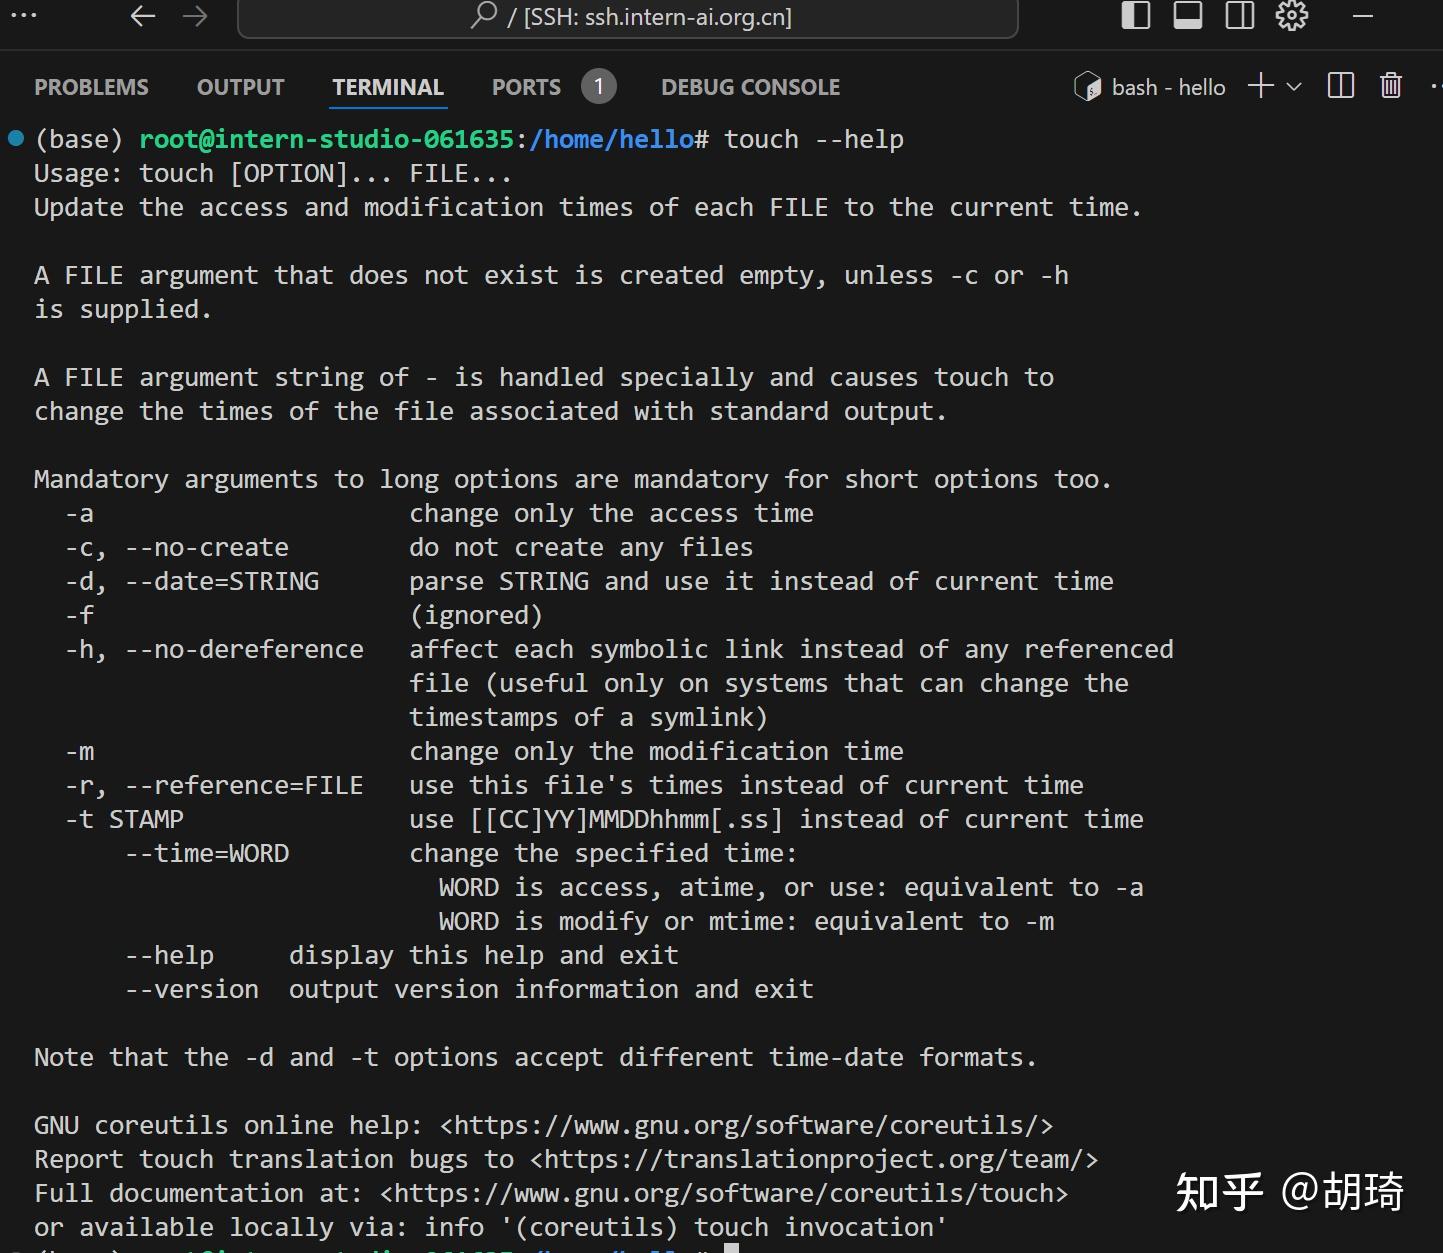
Task: Toggle the secondary side bar layout icon
Action: 1240,16
